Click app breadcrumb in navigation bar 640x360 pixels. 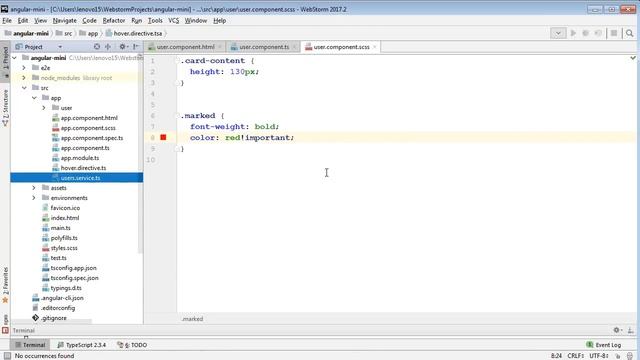click(89, 33)
